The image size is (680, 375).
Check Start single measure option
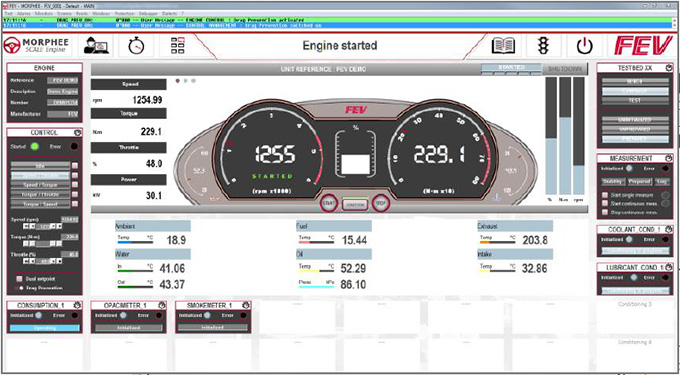605,196
